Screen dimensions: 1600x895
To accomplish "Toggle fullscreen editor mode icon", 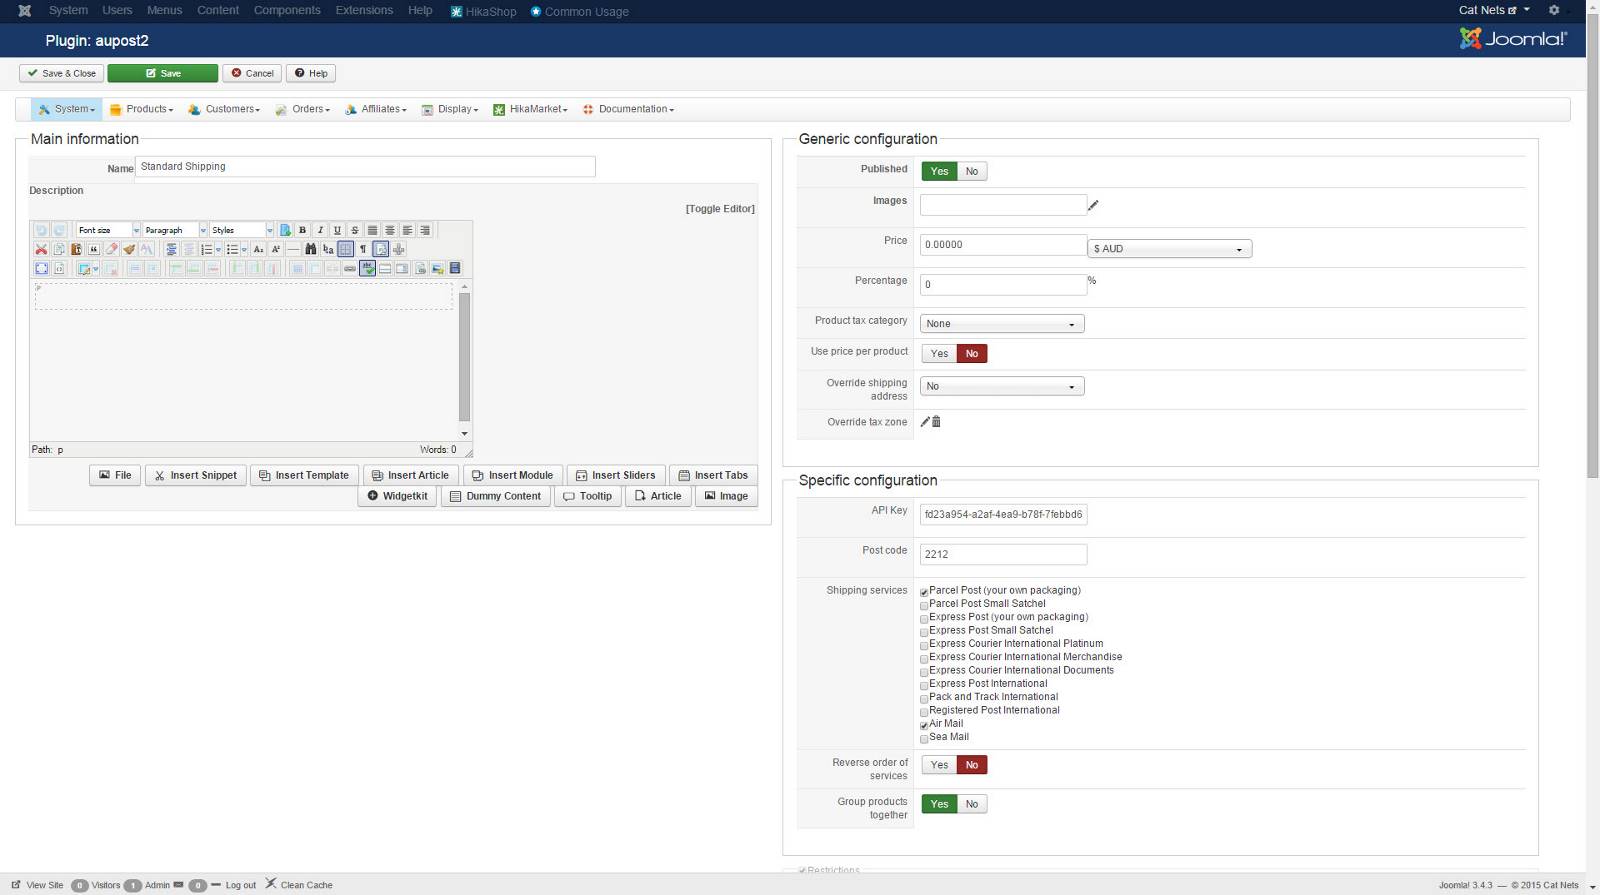I will point(41,268).
